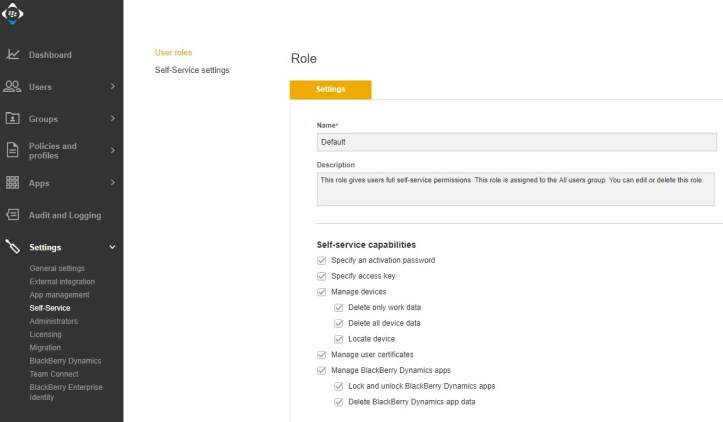The width and height of the screenshot is (723, 422).
Task: Toggle Manage BlackBerry Dynamics apps checkbox
Action: [x=321, y=370]
